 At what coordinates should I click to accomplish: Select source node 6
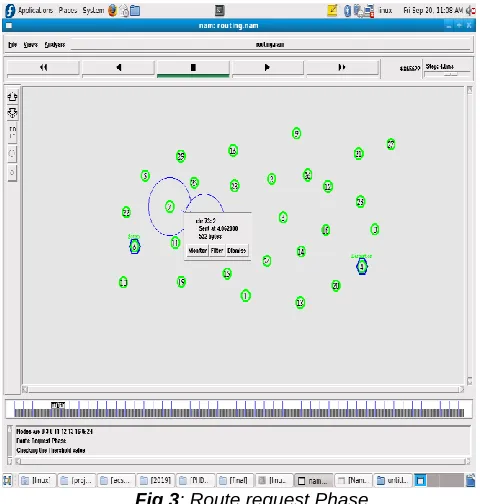click(134, 247)
